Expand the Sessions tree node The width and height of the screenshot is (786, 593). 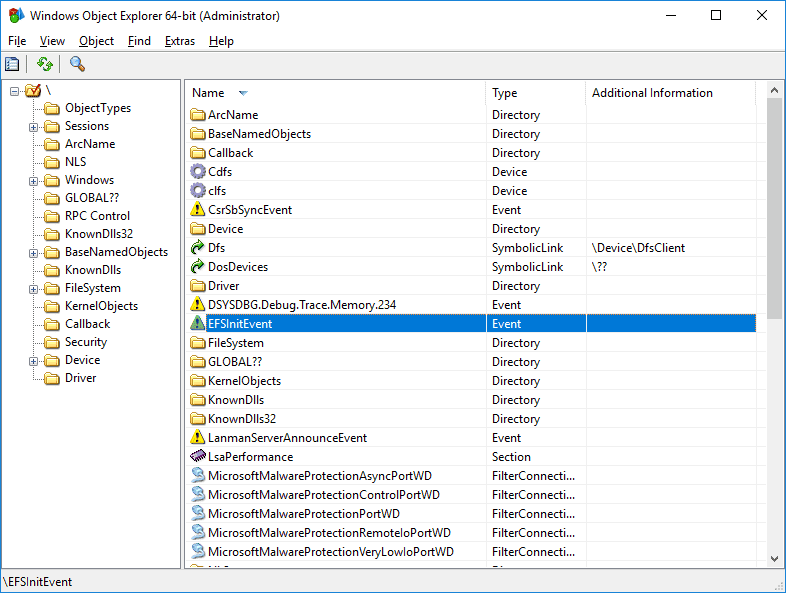coord(33,127)
